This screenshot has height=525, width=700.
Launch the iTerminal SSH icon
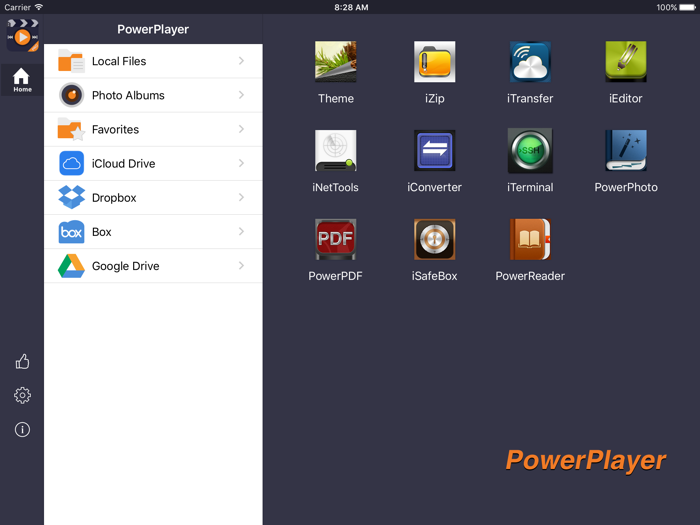click(x=530, y=150)
